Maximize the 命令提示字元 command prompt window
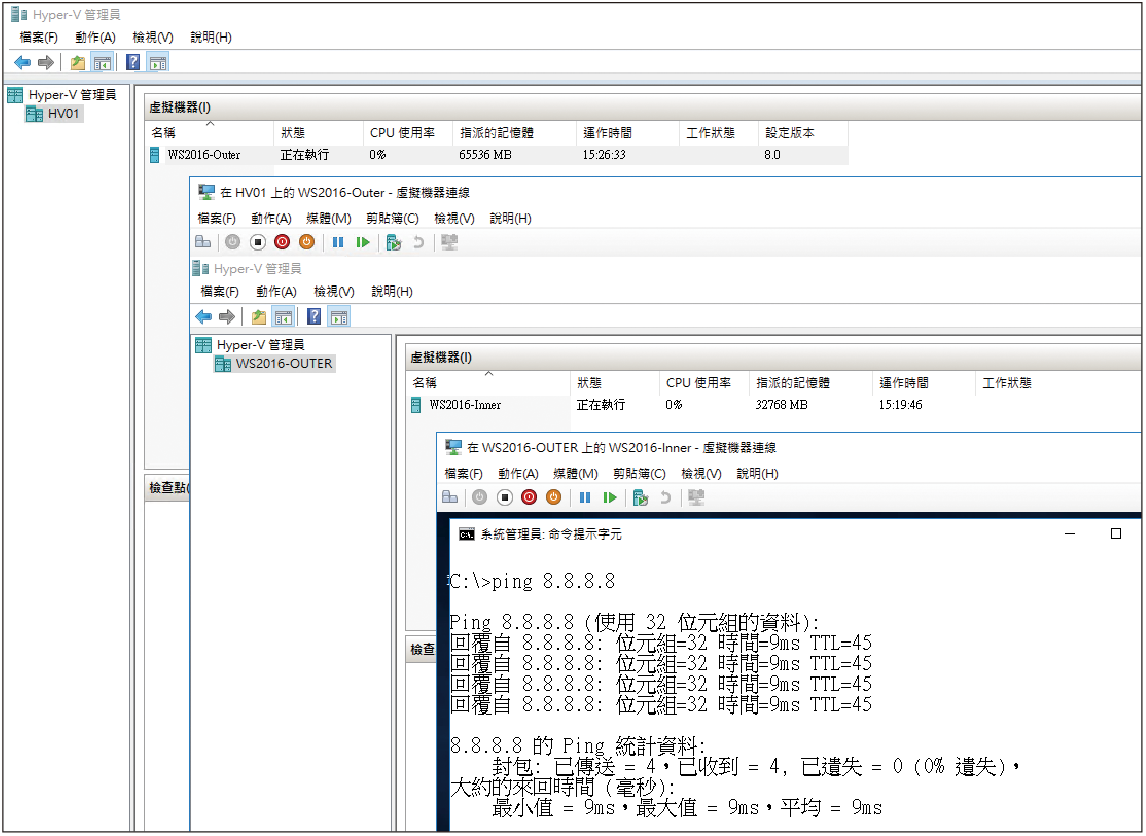The image size is (1146, 836). click(1115, 534)
